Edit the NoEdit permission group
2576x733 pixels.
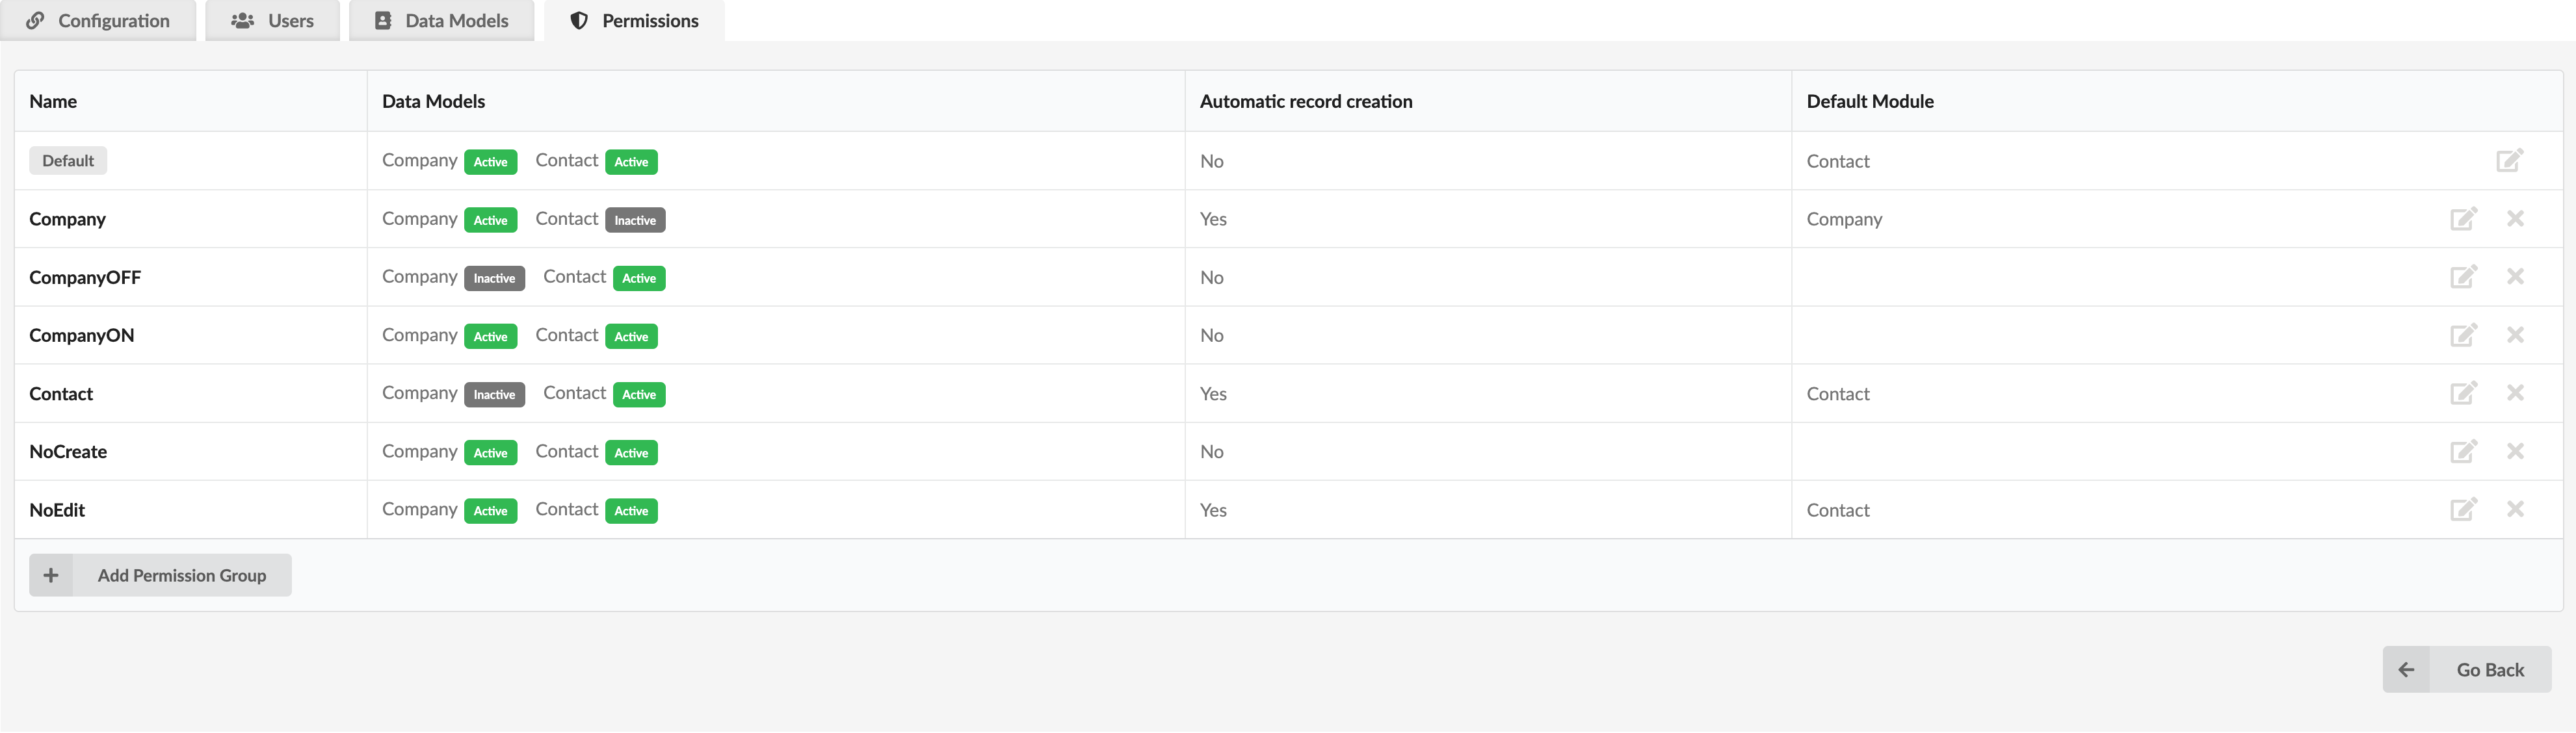point(2463,509)
